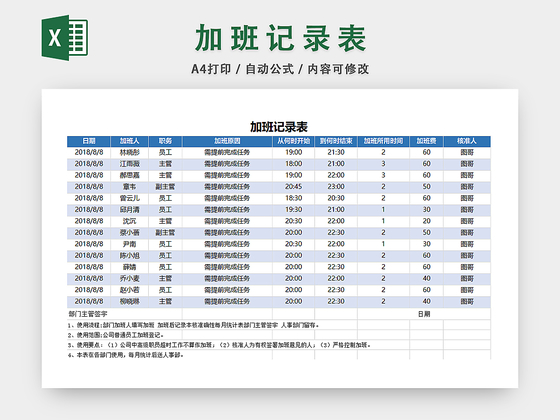Screen dimensions: 560x420
Task: Click the 18:30 start time in 曾云儿's row
Action: [294, 198]
